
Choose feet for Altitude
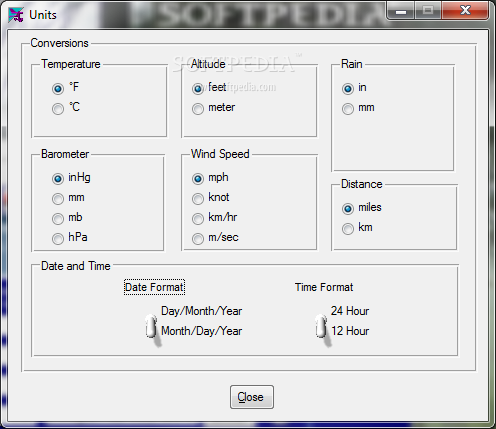(198, 89)
